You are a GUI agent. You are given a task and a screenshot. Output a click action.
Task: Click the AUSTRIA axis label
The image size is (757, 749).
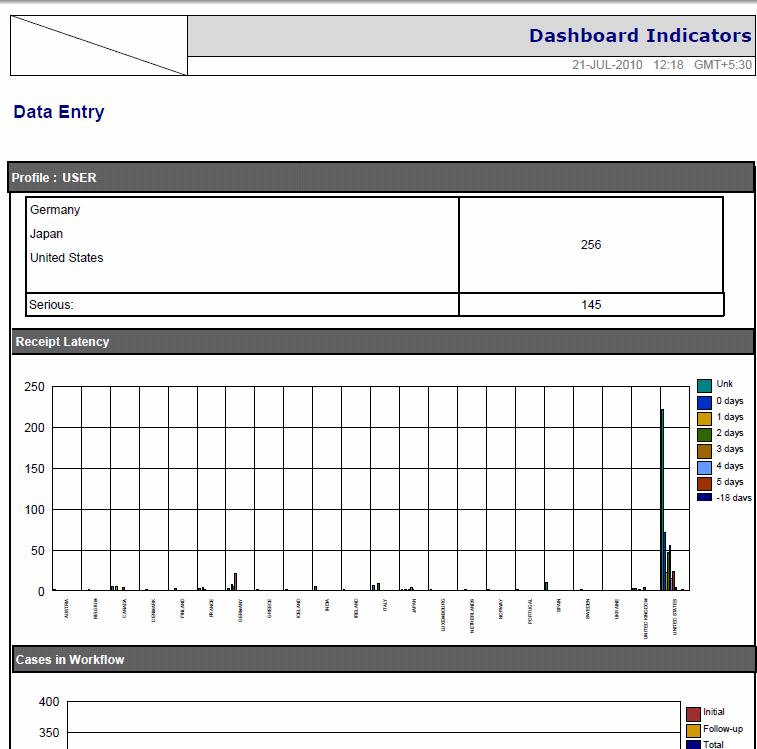click(x=67, y=608)
